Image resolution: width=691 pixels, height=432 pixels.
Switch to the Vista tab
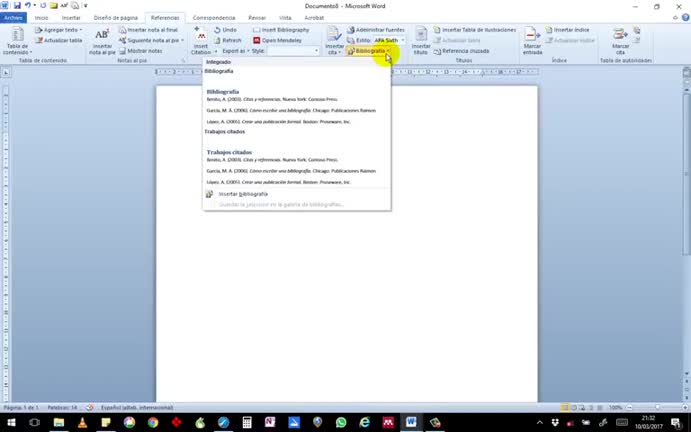(285, 18)
